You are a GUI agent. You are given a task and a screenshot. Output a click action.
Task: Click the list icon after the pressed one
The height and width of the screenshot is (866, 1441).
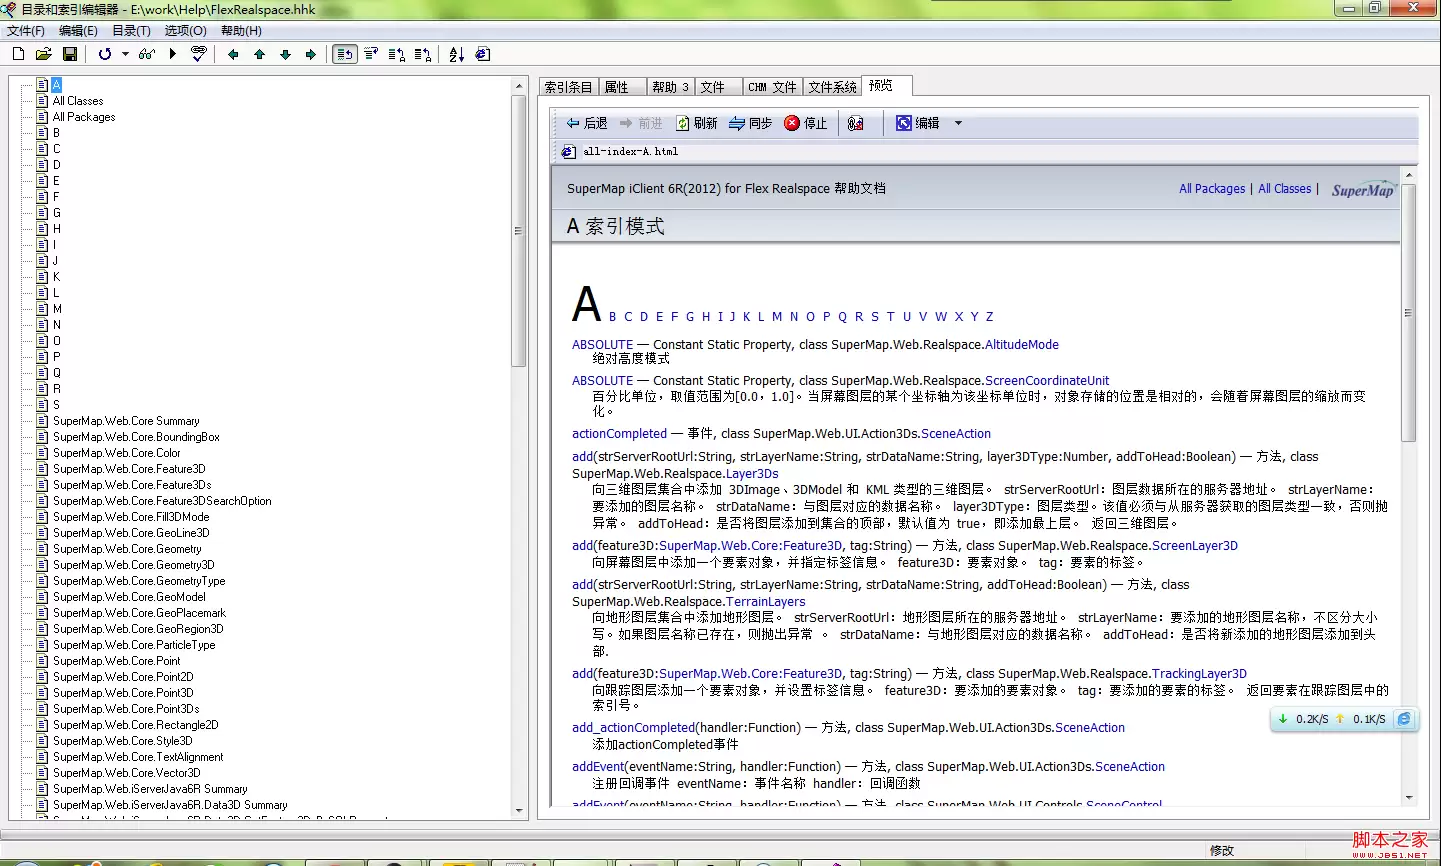tap(371, 54)
